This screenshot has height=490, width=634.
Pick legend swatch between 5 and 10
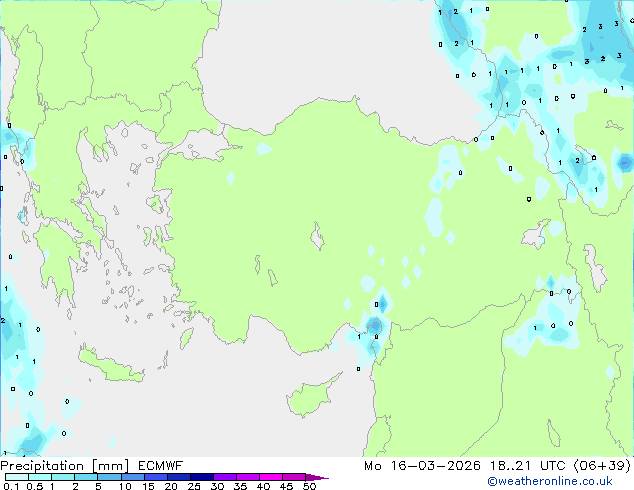(111, 477)
